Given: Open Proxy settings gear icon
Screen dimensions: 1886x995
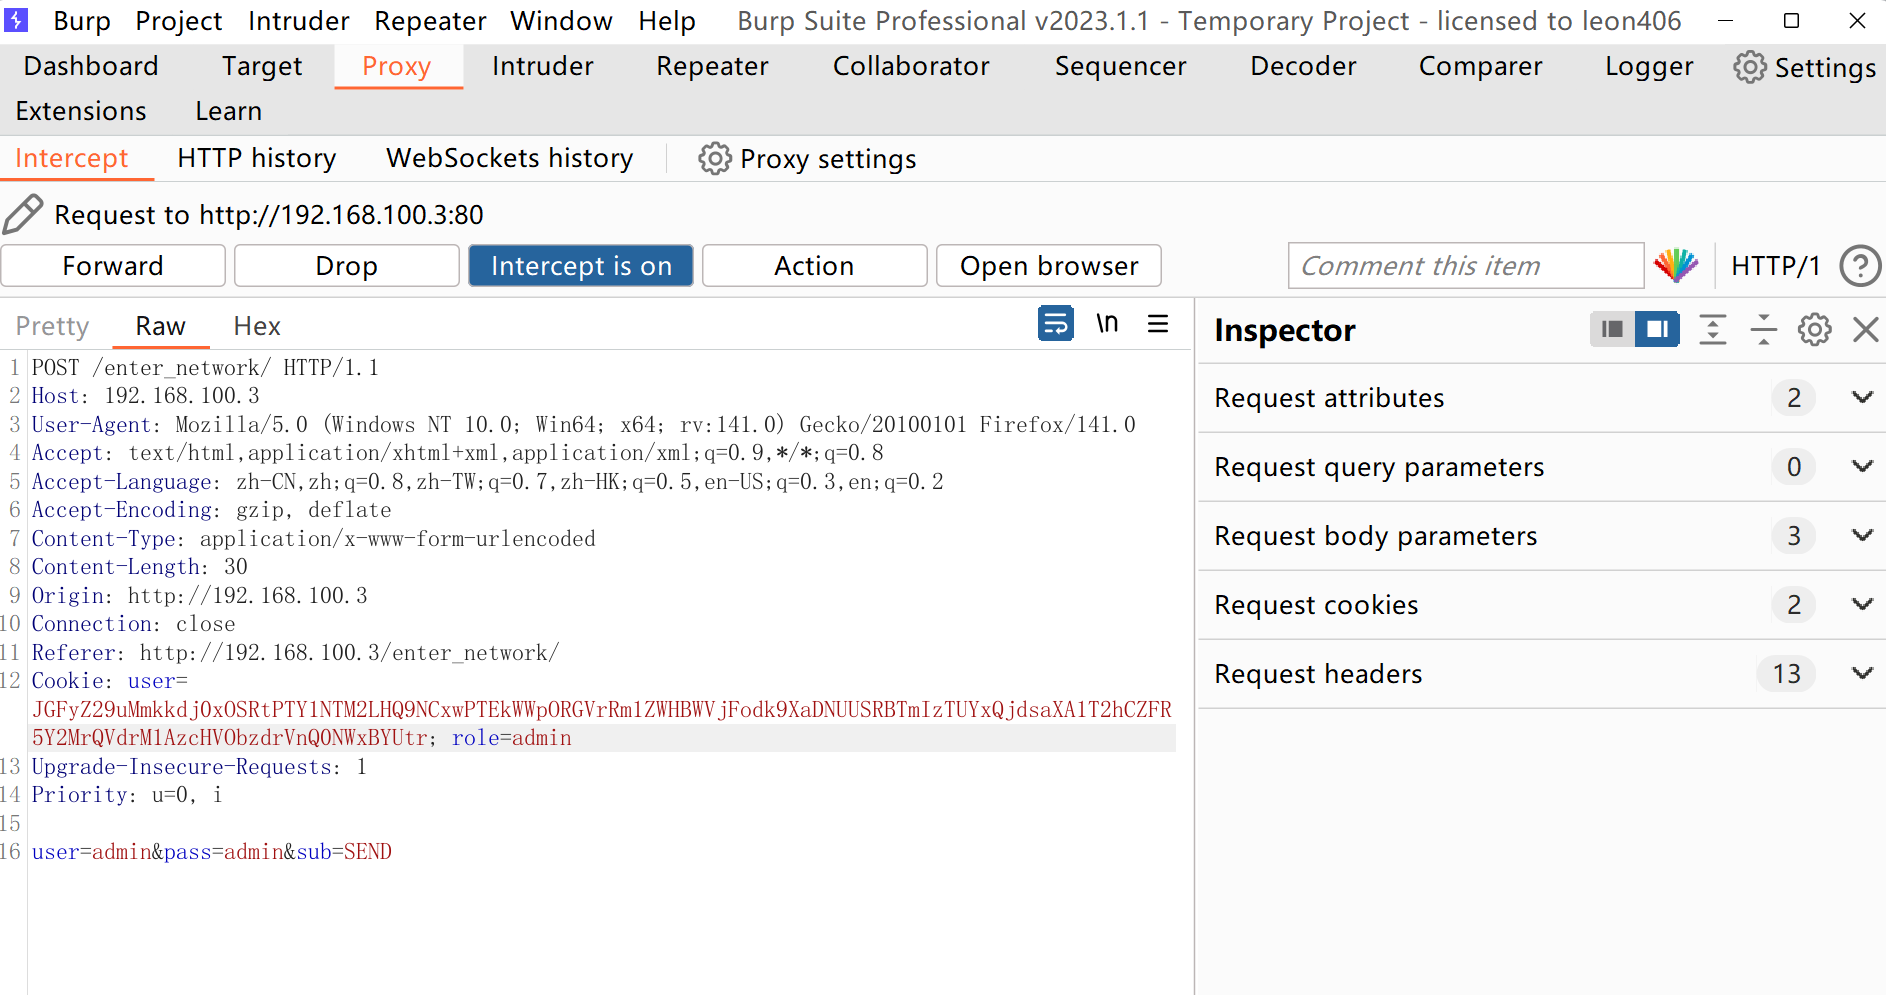Looking at the screenshot, I should tap(714, 159).
